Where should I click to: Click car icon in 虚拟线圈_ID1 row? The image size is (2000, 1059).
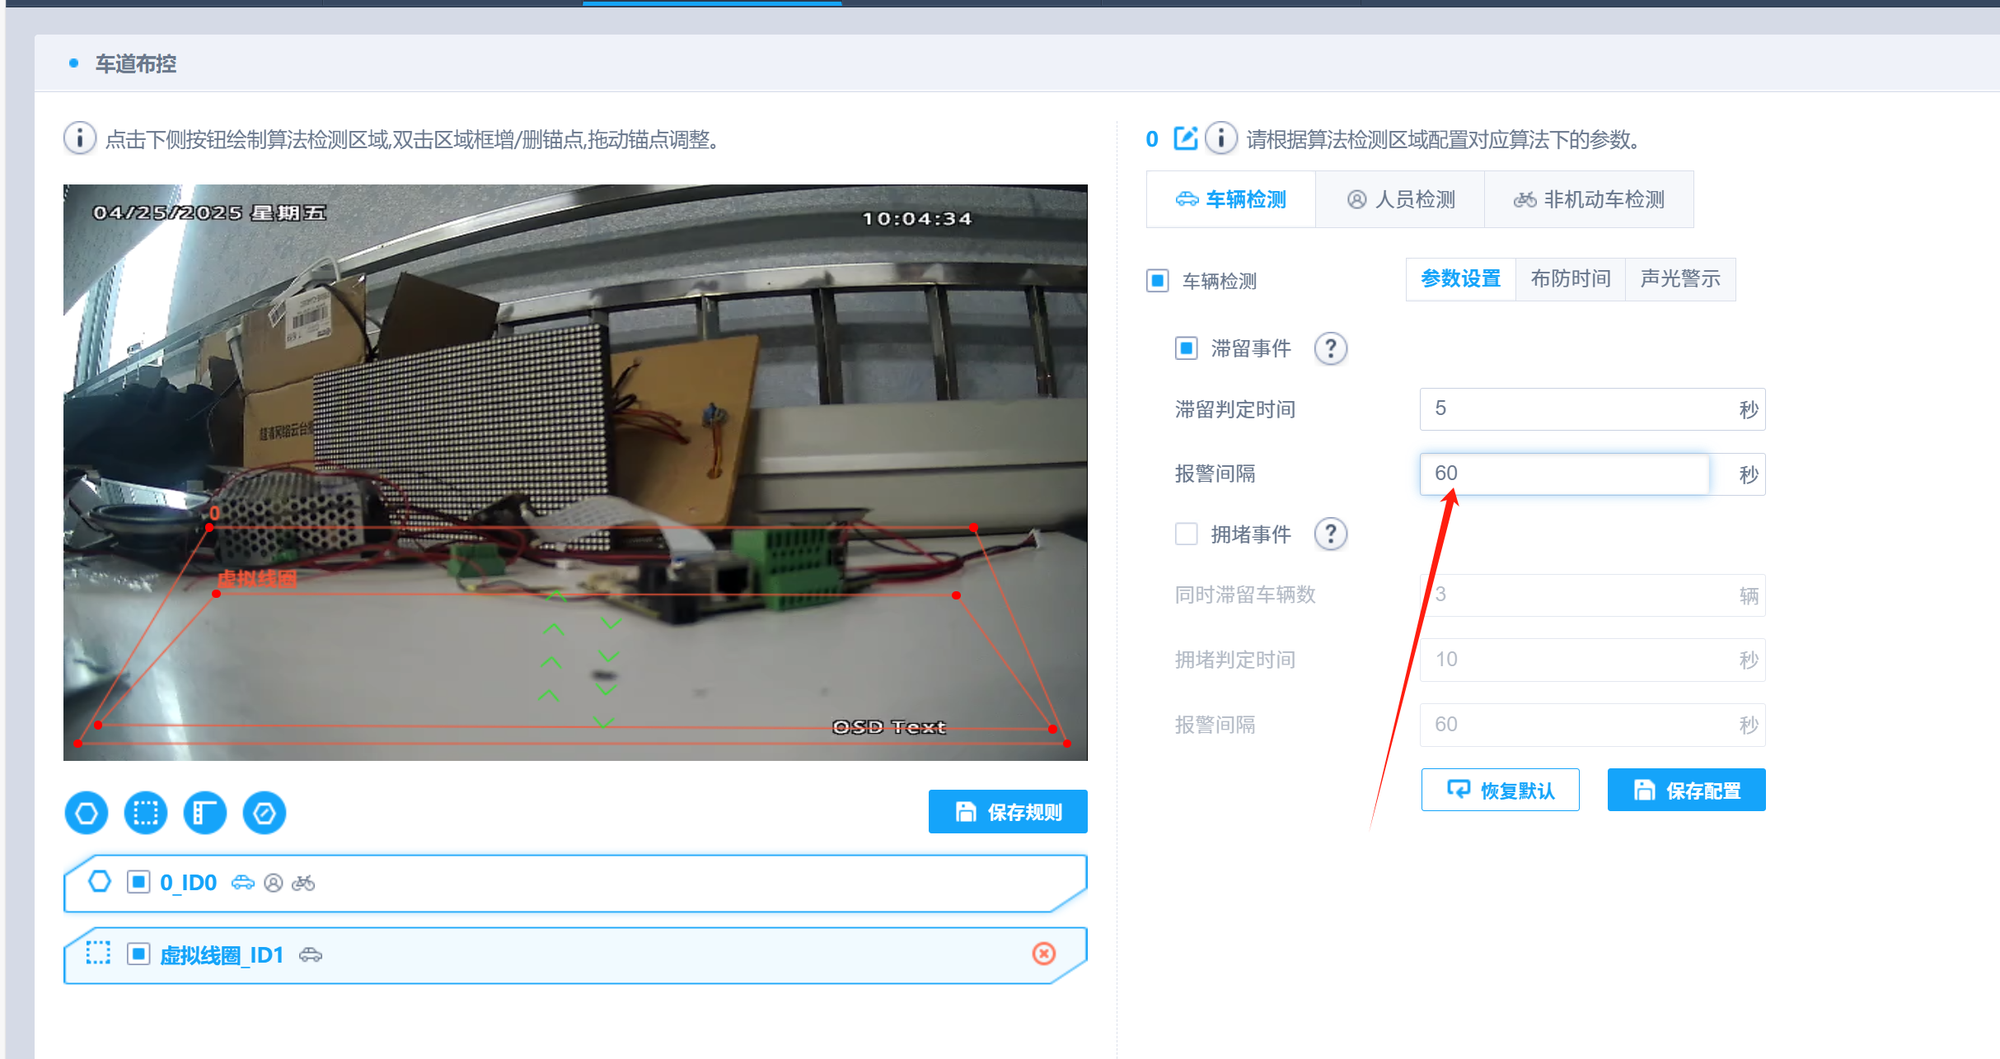point(311,955)
